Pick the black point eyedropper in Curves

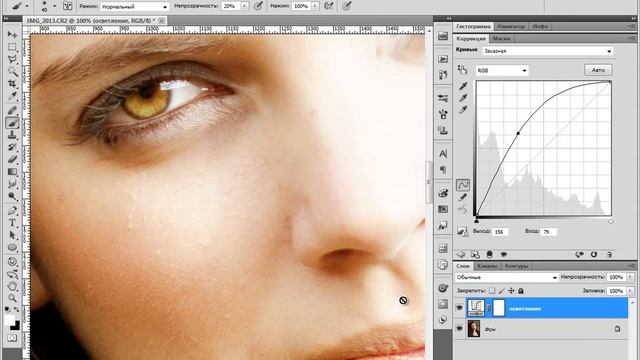point(463,86)
